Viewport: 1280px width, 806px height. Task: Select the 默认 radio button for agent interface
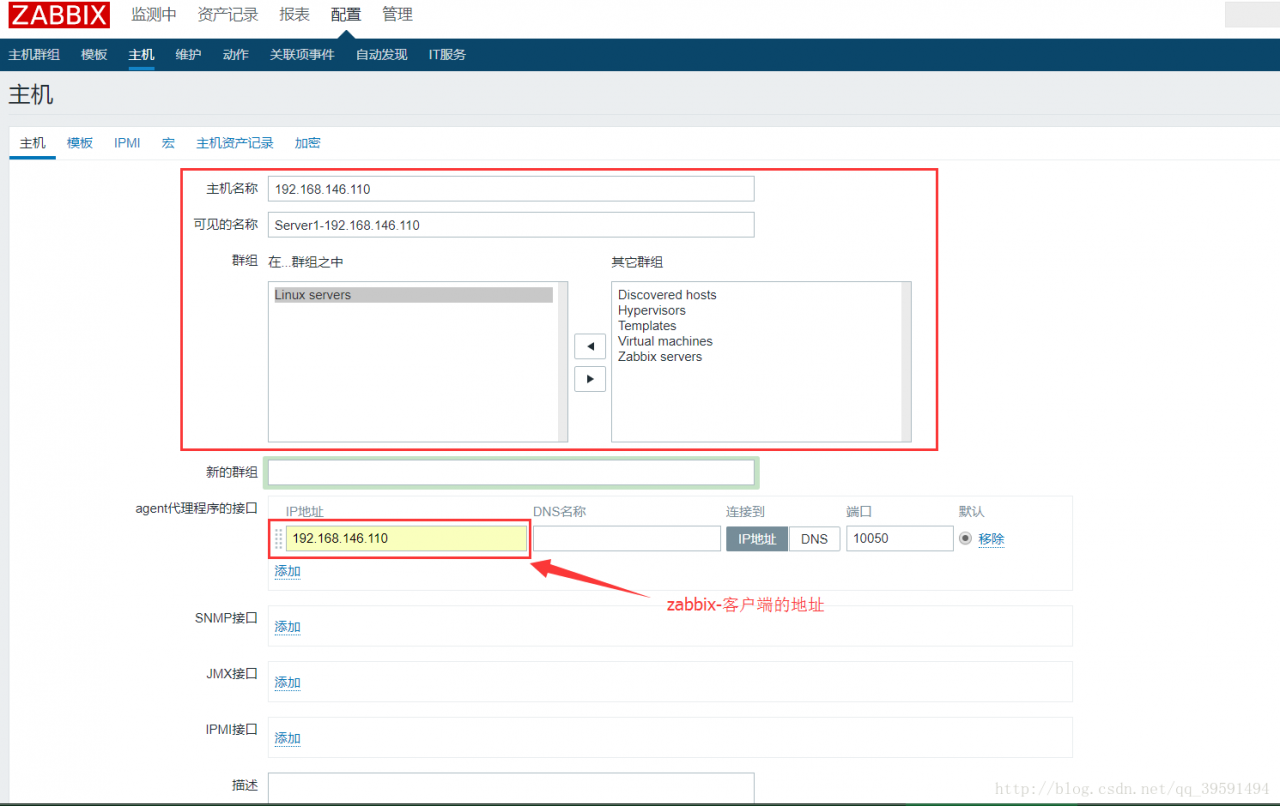click(x=963, y=538)
